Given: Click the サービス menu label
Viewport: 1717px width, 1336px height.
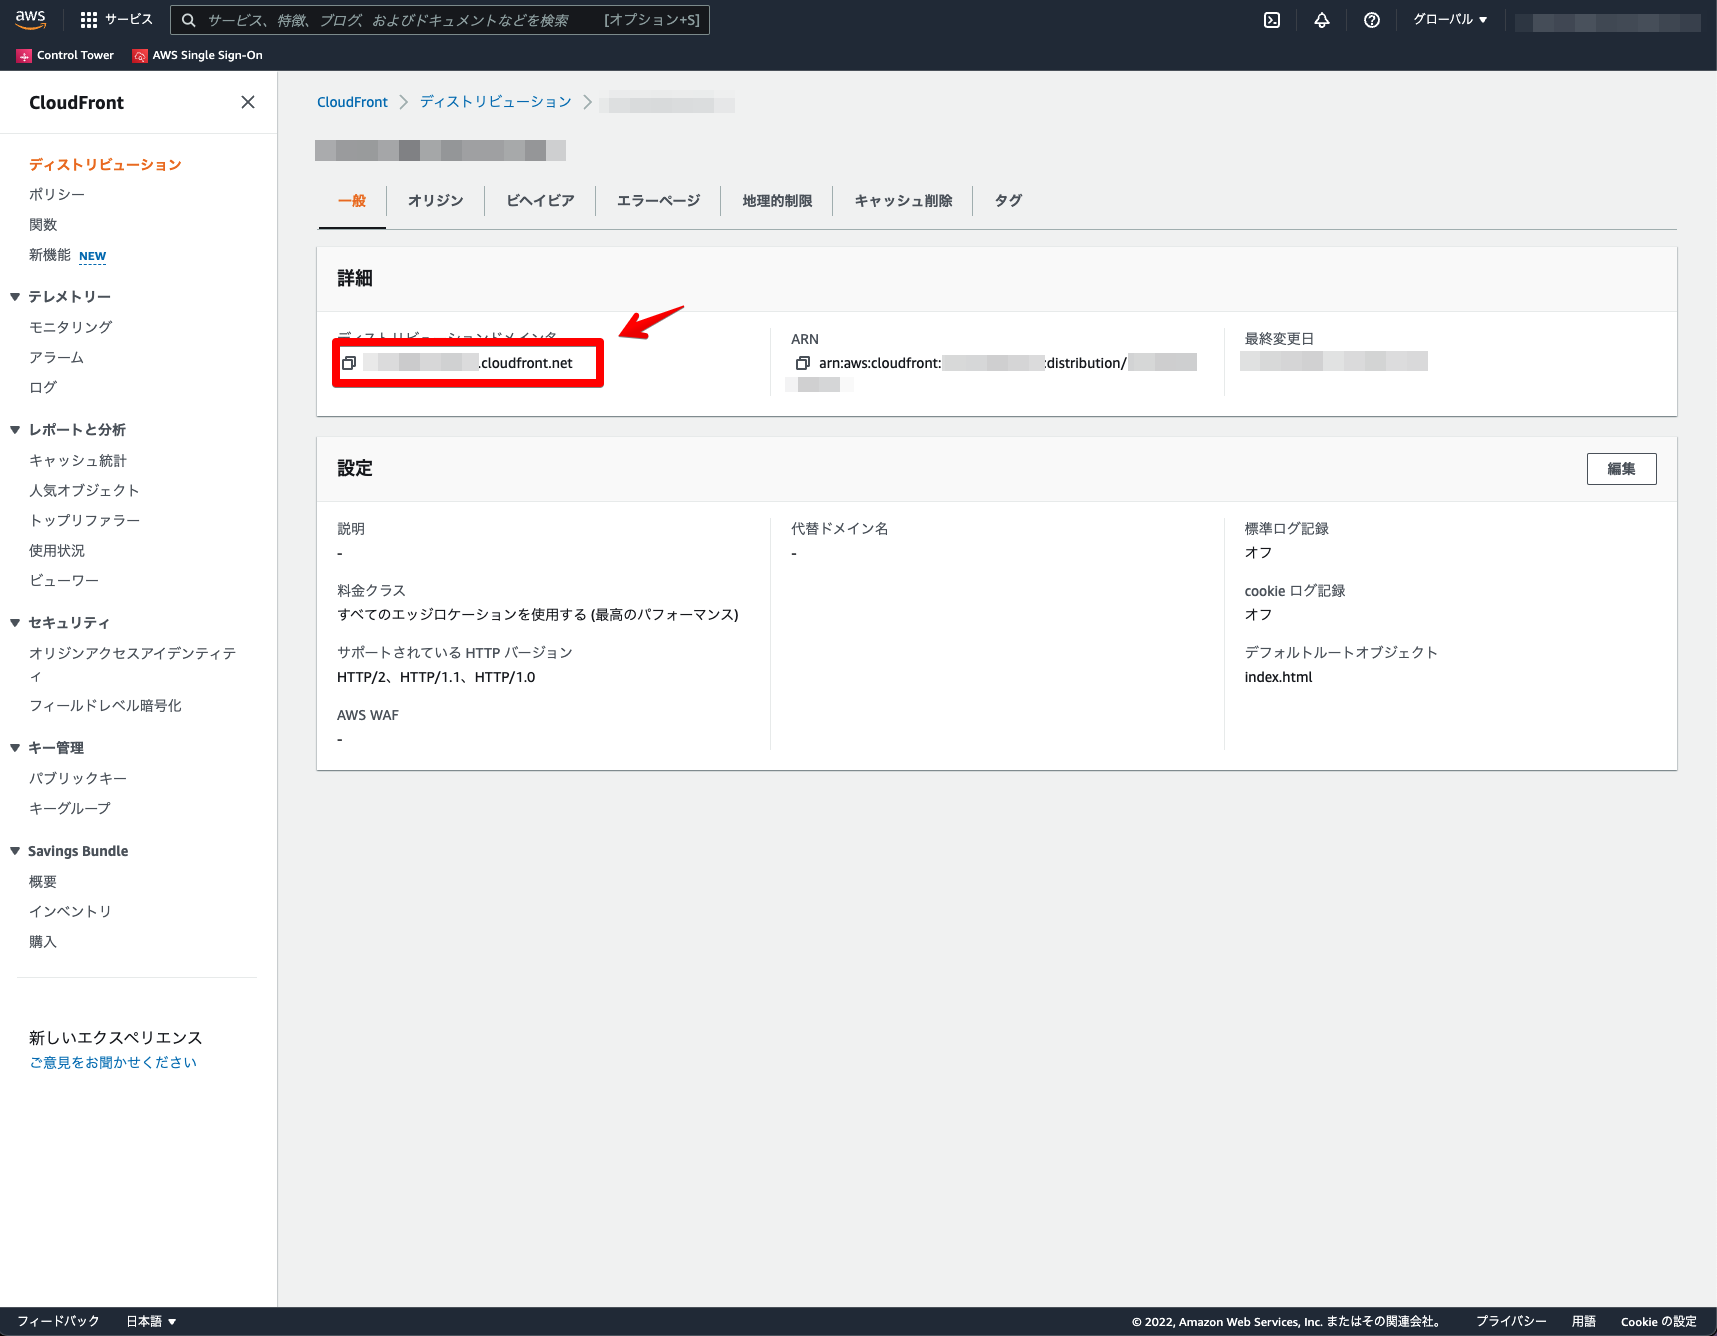Looking at the screenshot, I should (x=129, y=20).
